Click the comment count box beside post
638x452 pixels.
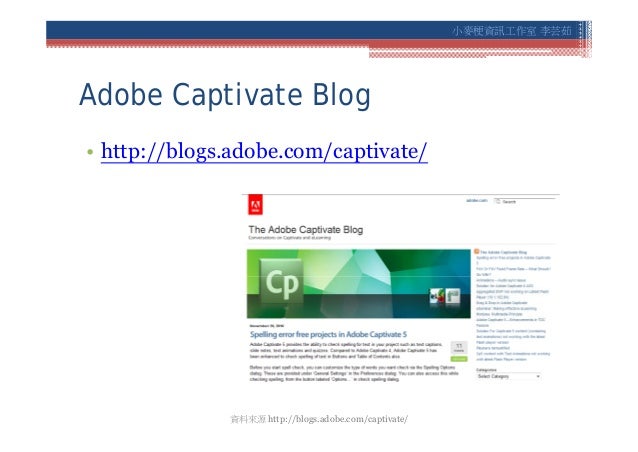point(459,348)
